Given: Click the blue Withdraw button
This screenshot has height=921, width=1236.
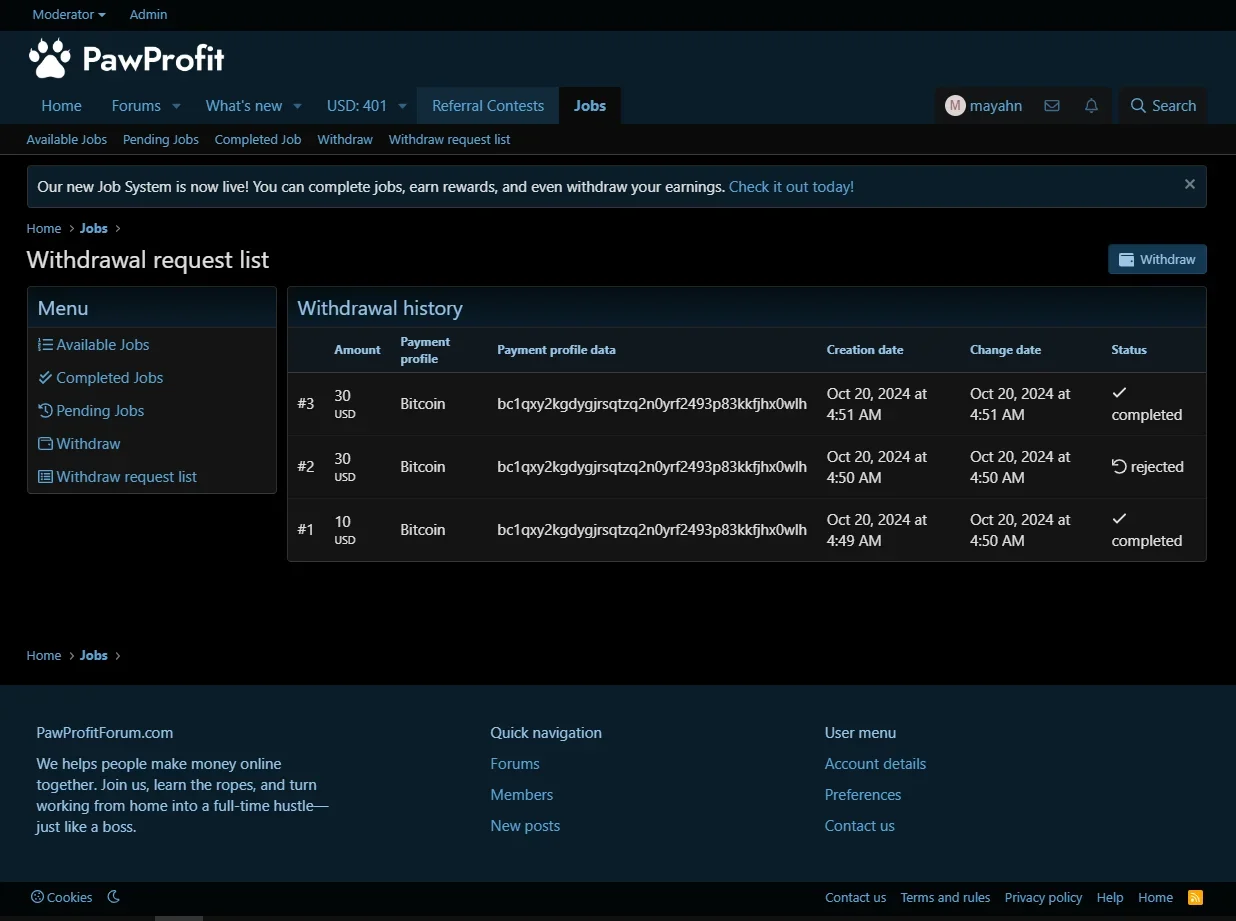Looking at the screenshot, I should pyautogui.click(x=1157, y=259).
